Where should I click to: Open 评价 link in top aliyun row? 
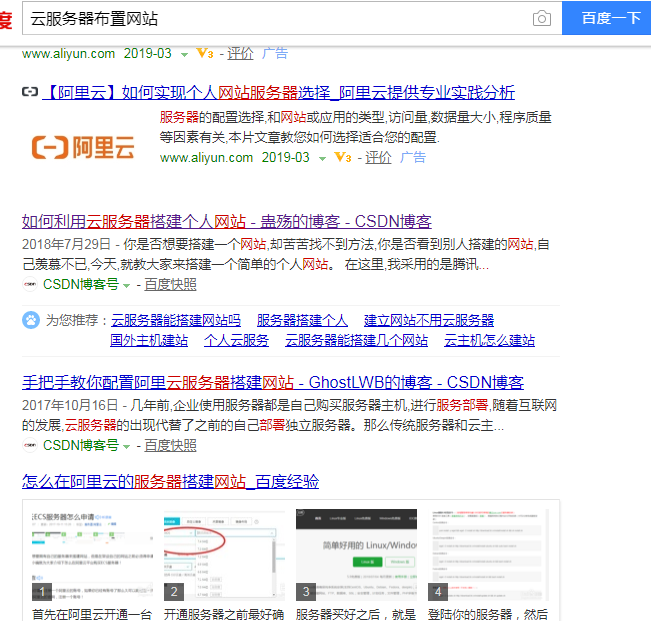tap(240, 53)
